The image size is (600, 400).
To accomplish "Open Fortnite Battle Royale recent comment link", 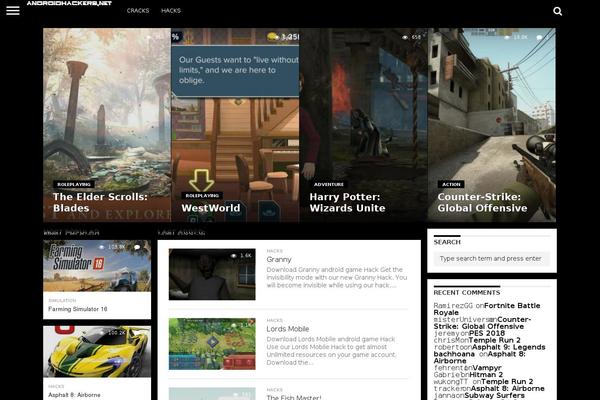I will click(x=487, y=309).
